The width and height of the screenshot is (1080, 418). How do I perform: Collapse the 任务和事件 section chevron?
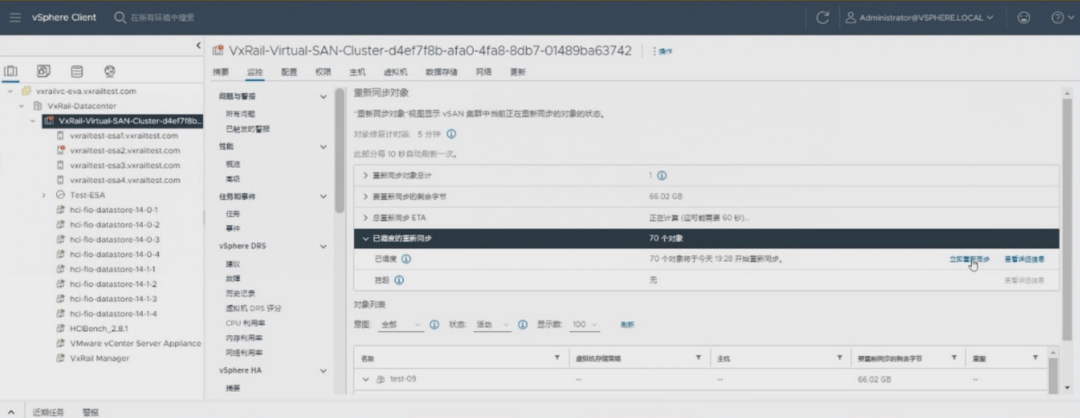(323, 196)
